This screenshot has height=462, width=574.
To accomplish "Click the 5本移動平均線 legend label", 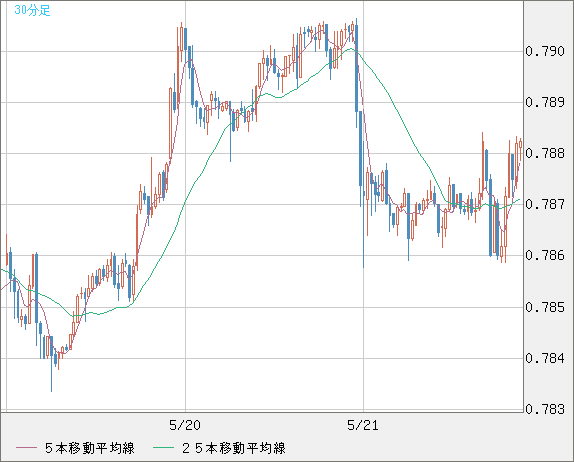I will tap(90, 448).
